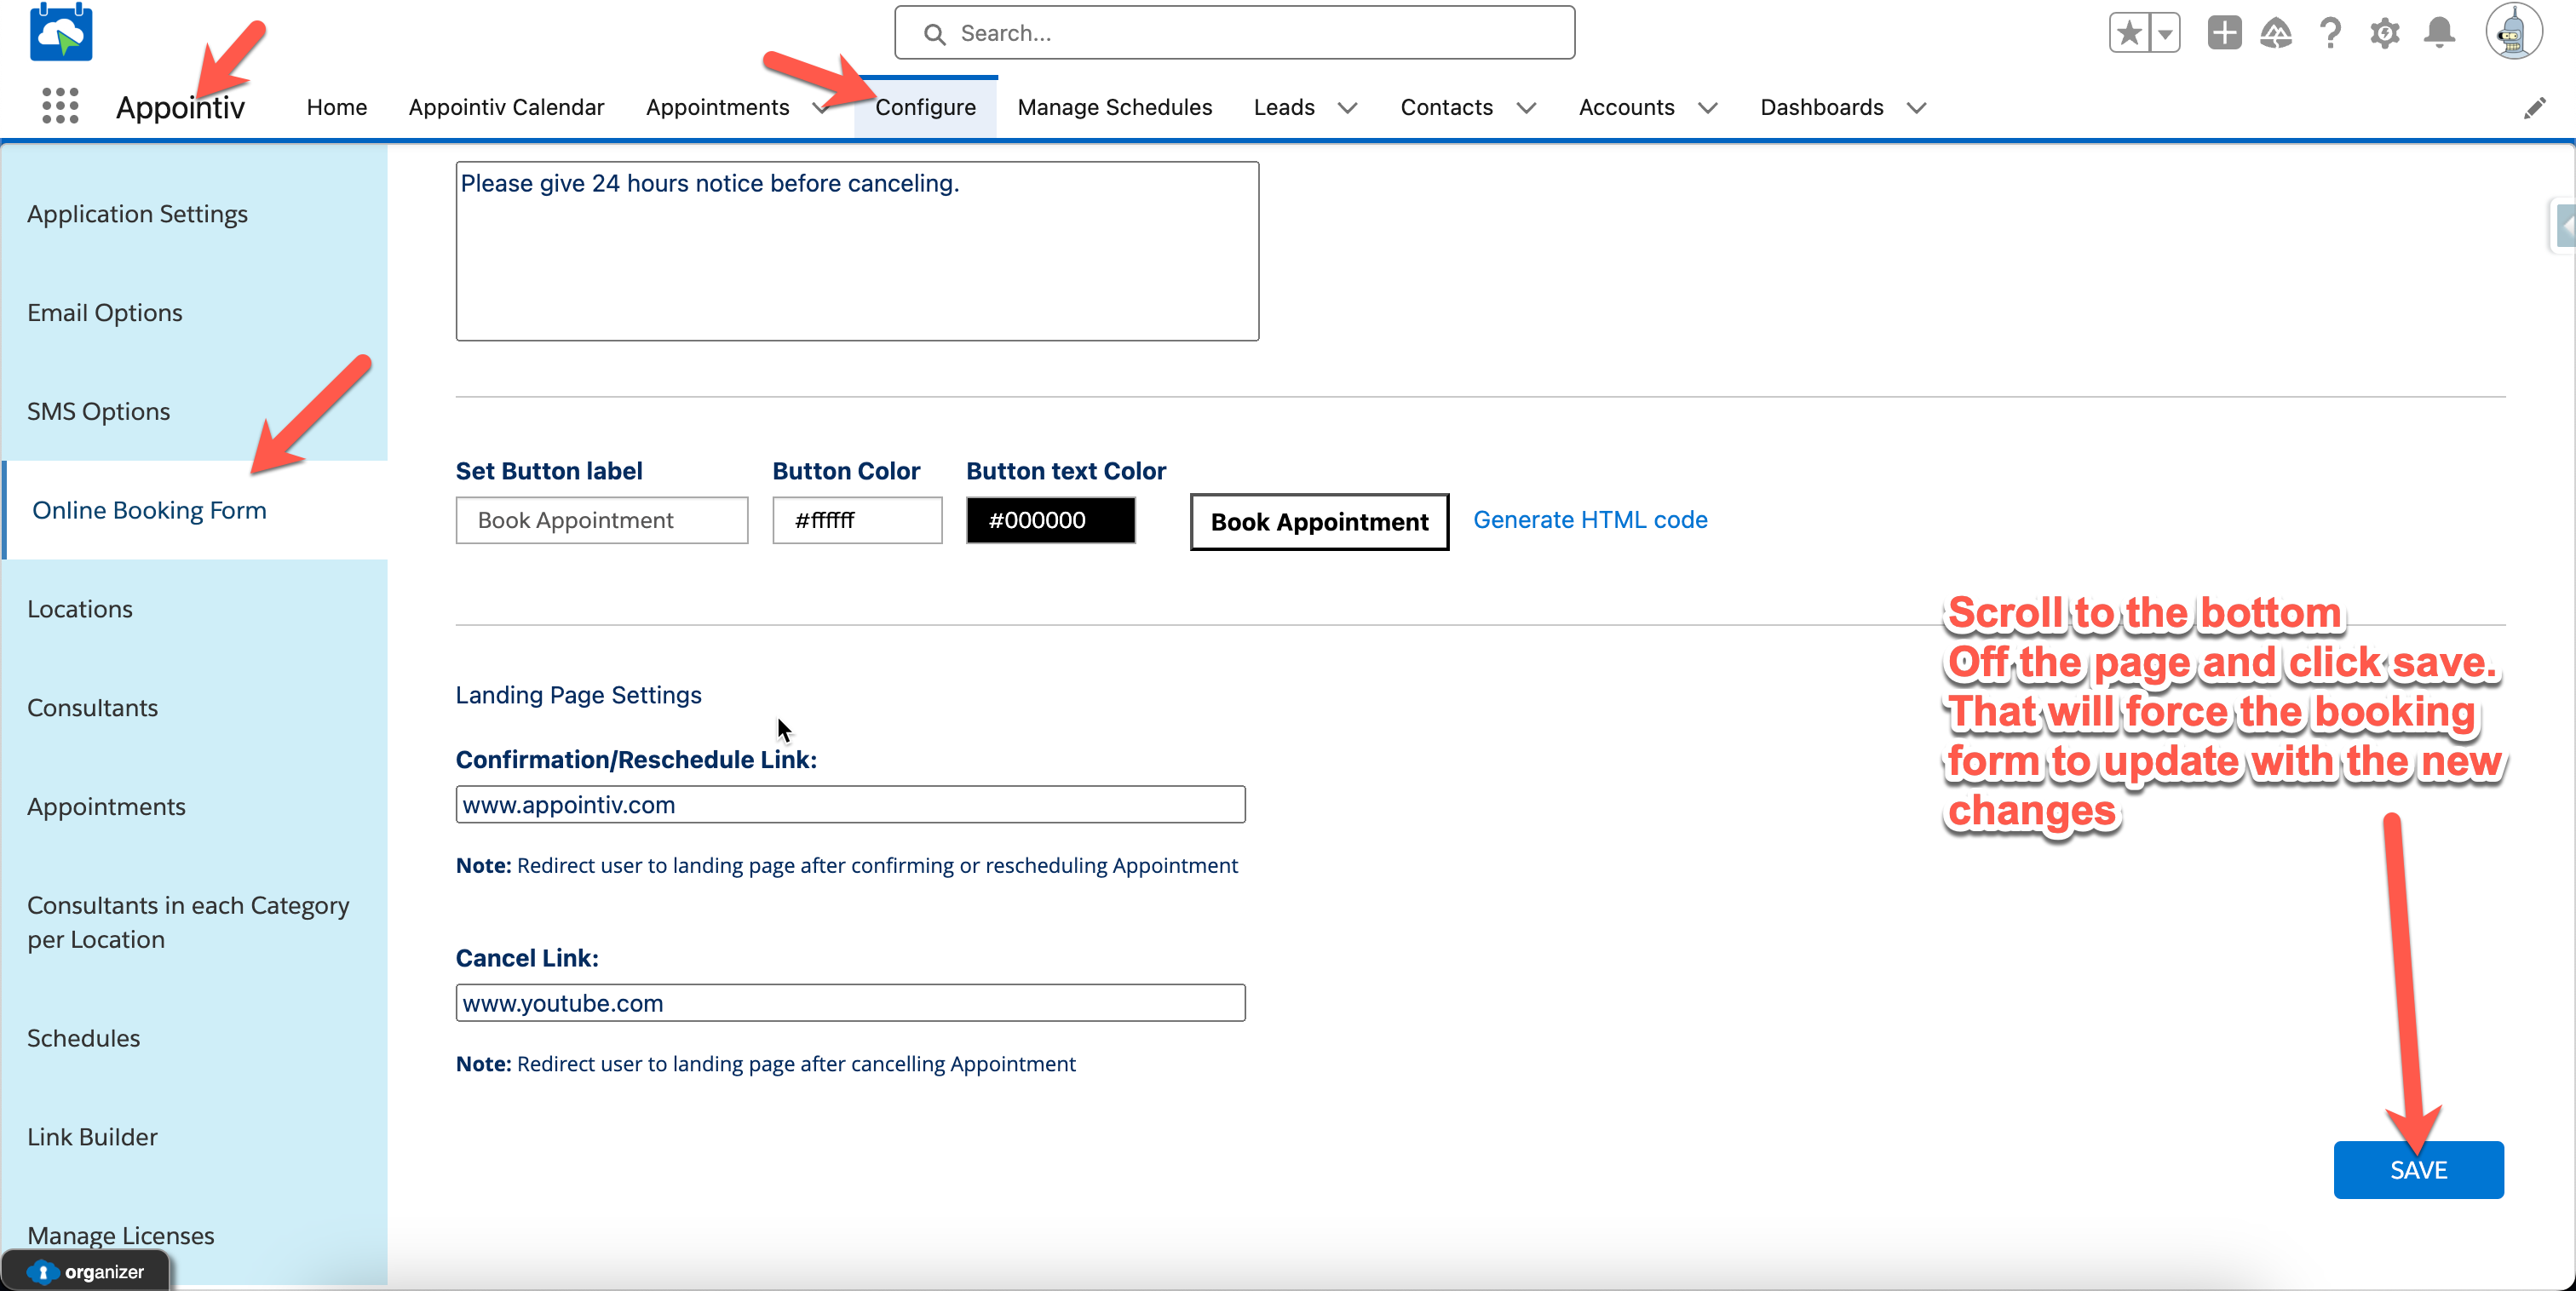Image resolution: width=2576 pixels, height=1291 pixels.
Task: Open the Leads tab
Action: [x=1284, y=107]
